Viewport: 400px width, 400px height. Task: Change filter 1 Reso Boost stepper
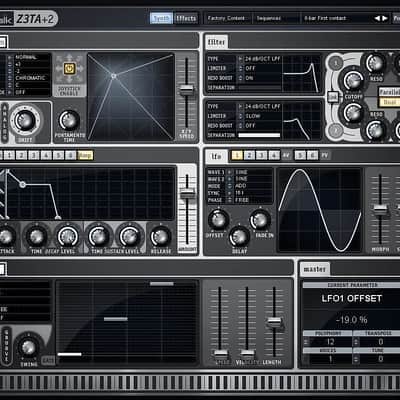click(240, 78)
